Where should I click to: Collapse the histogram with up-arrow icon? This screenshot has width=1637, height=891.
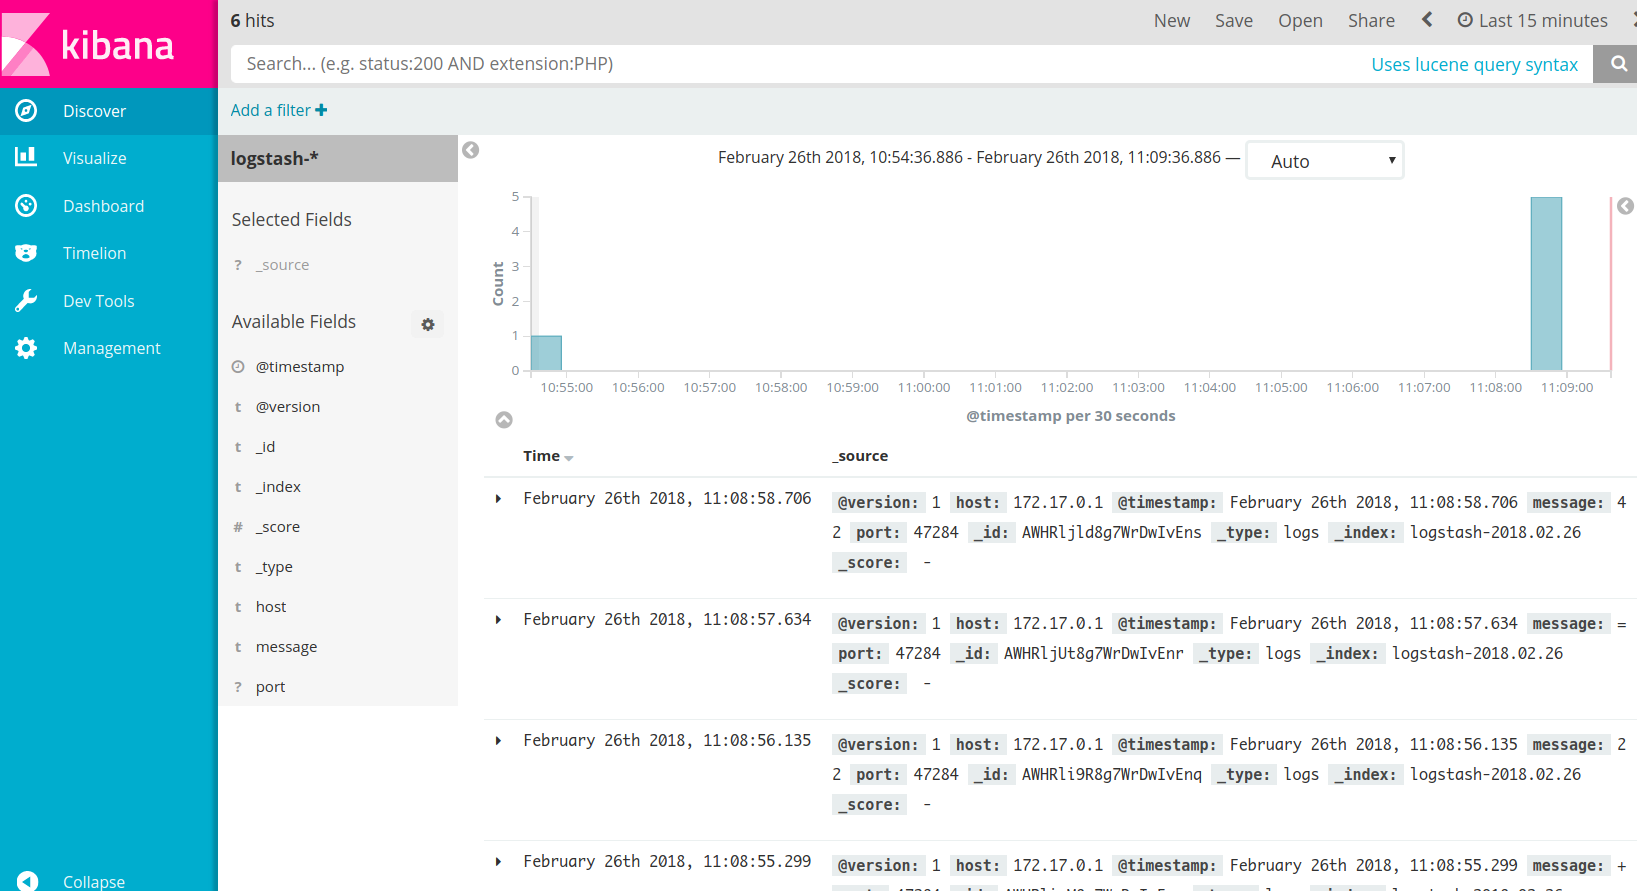click(504, 420)
